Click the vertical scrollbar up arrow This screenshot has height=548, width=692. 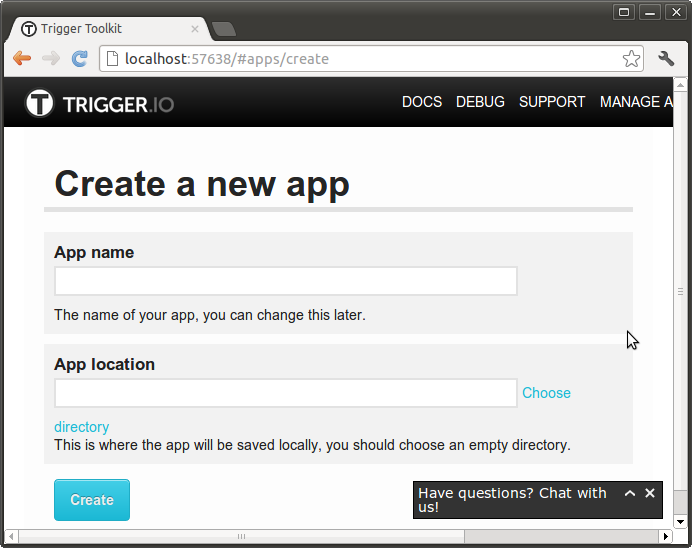coord(680,84)
